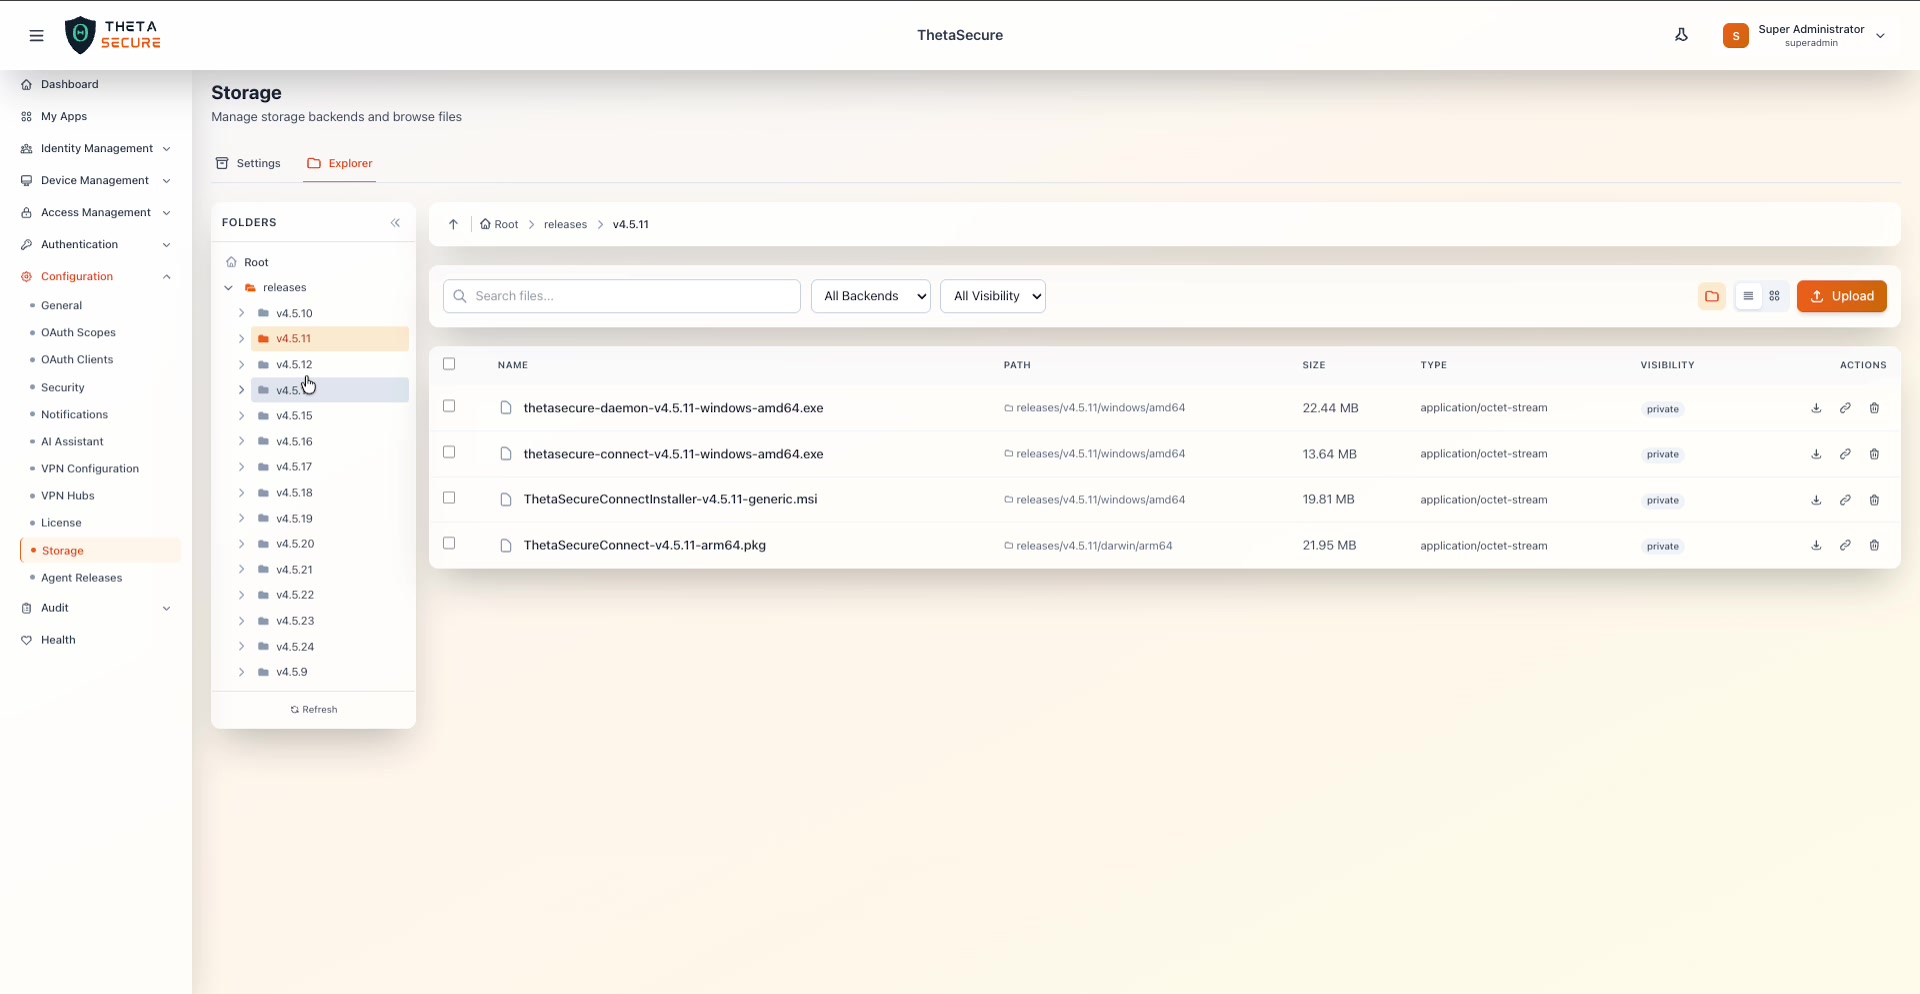Go up one folder level
This screenshot has width=1920, height=994.
453,224
